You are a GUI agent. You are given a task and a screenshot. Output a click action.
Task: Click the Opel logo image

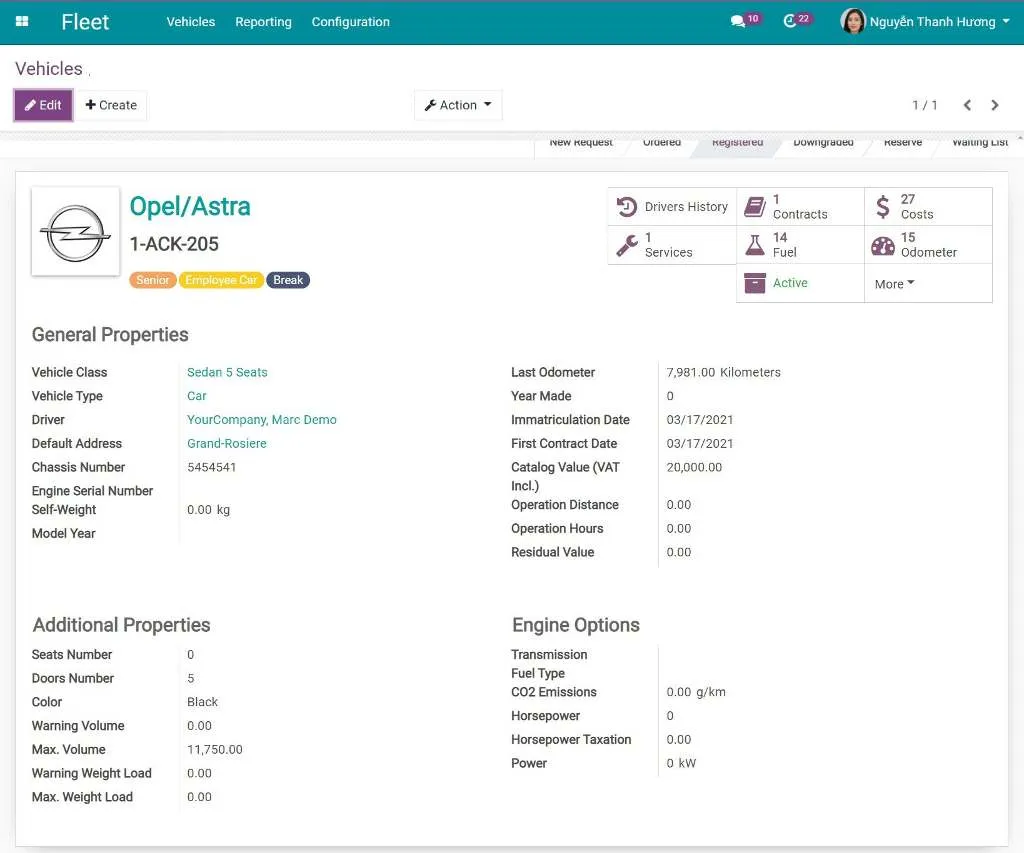click(x=76, y=232)
